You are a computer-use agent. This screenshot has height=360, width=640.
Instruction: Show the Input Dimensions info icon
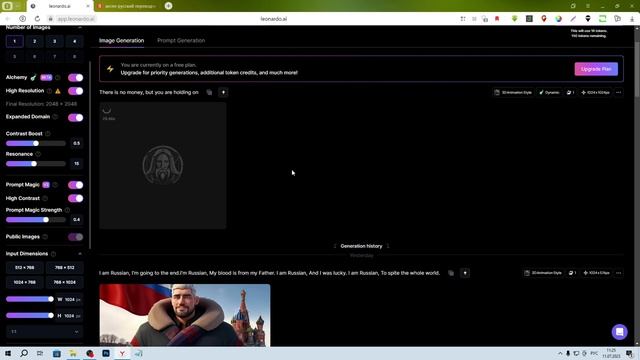53,254
